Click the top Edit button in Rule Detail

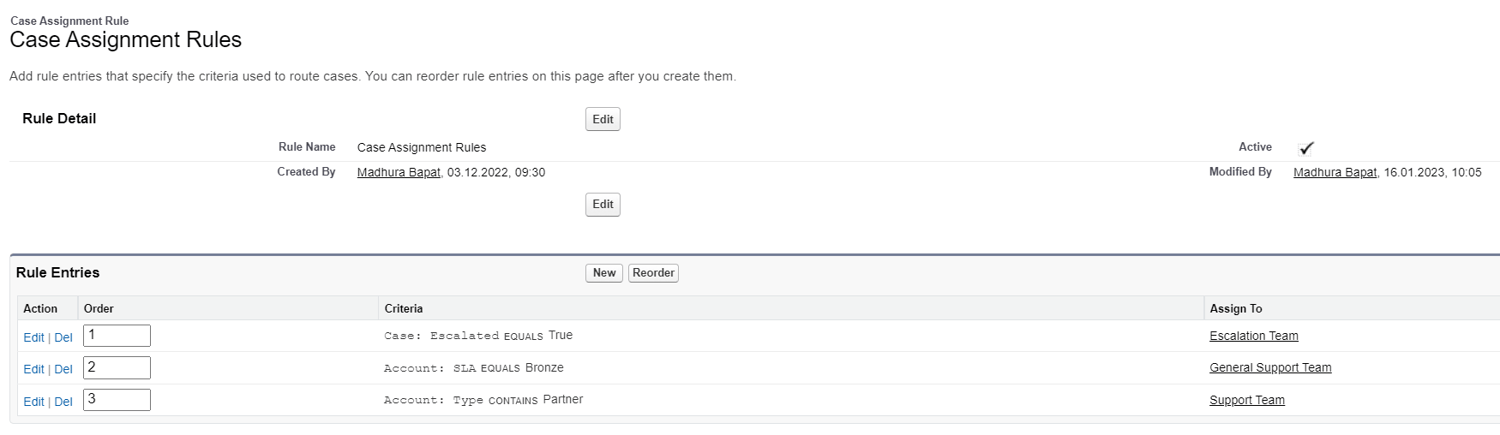coord(602,120)
